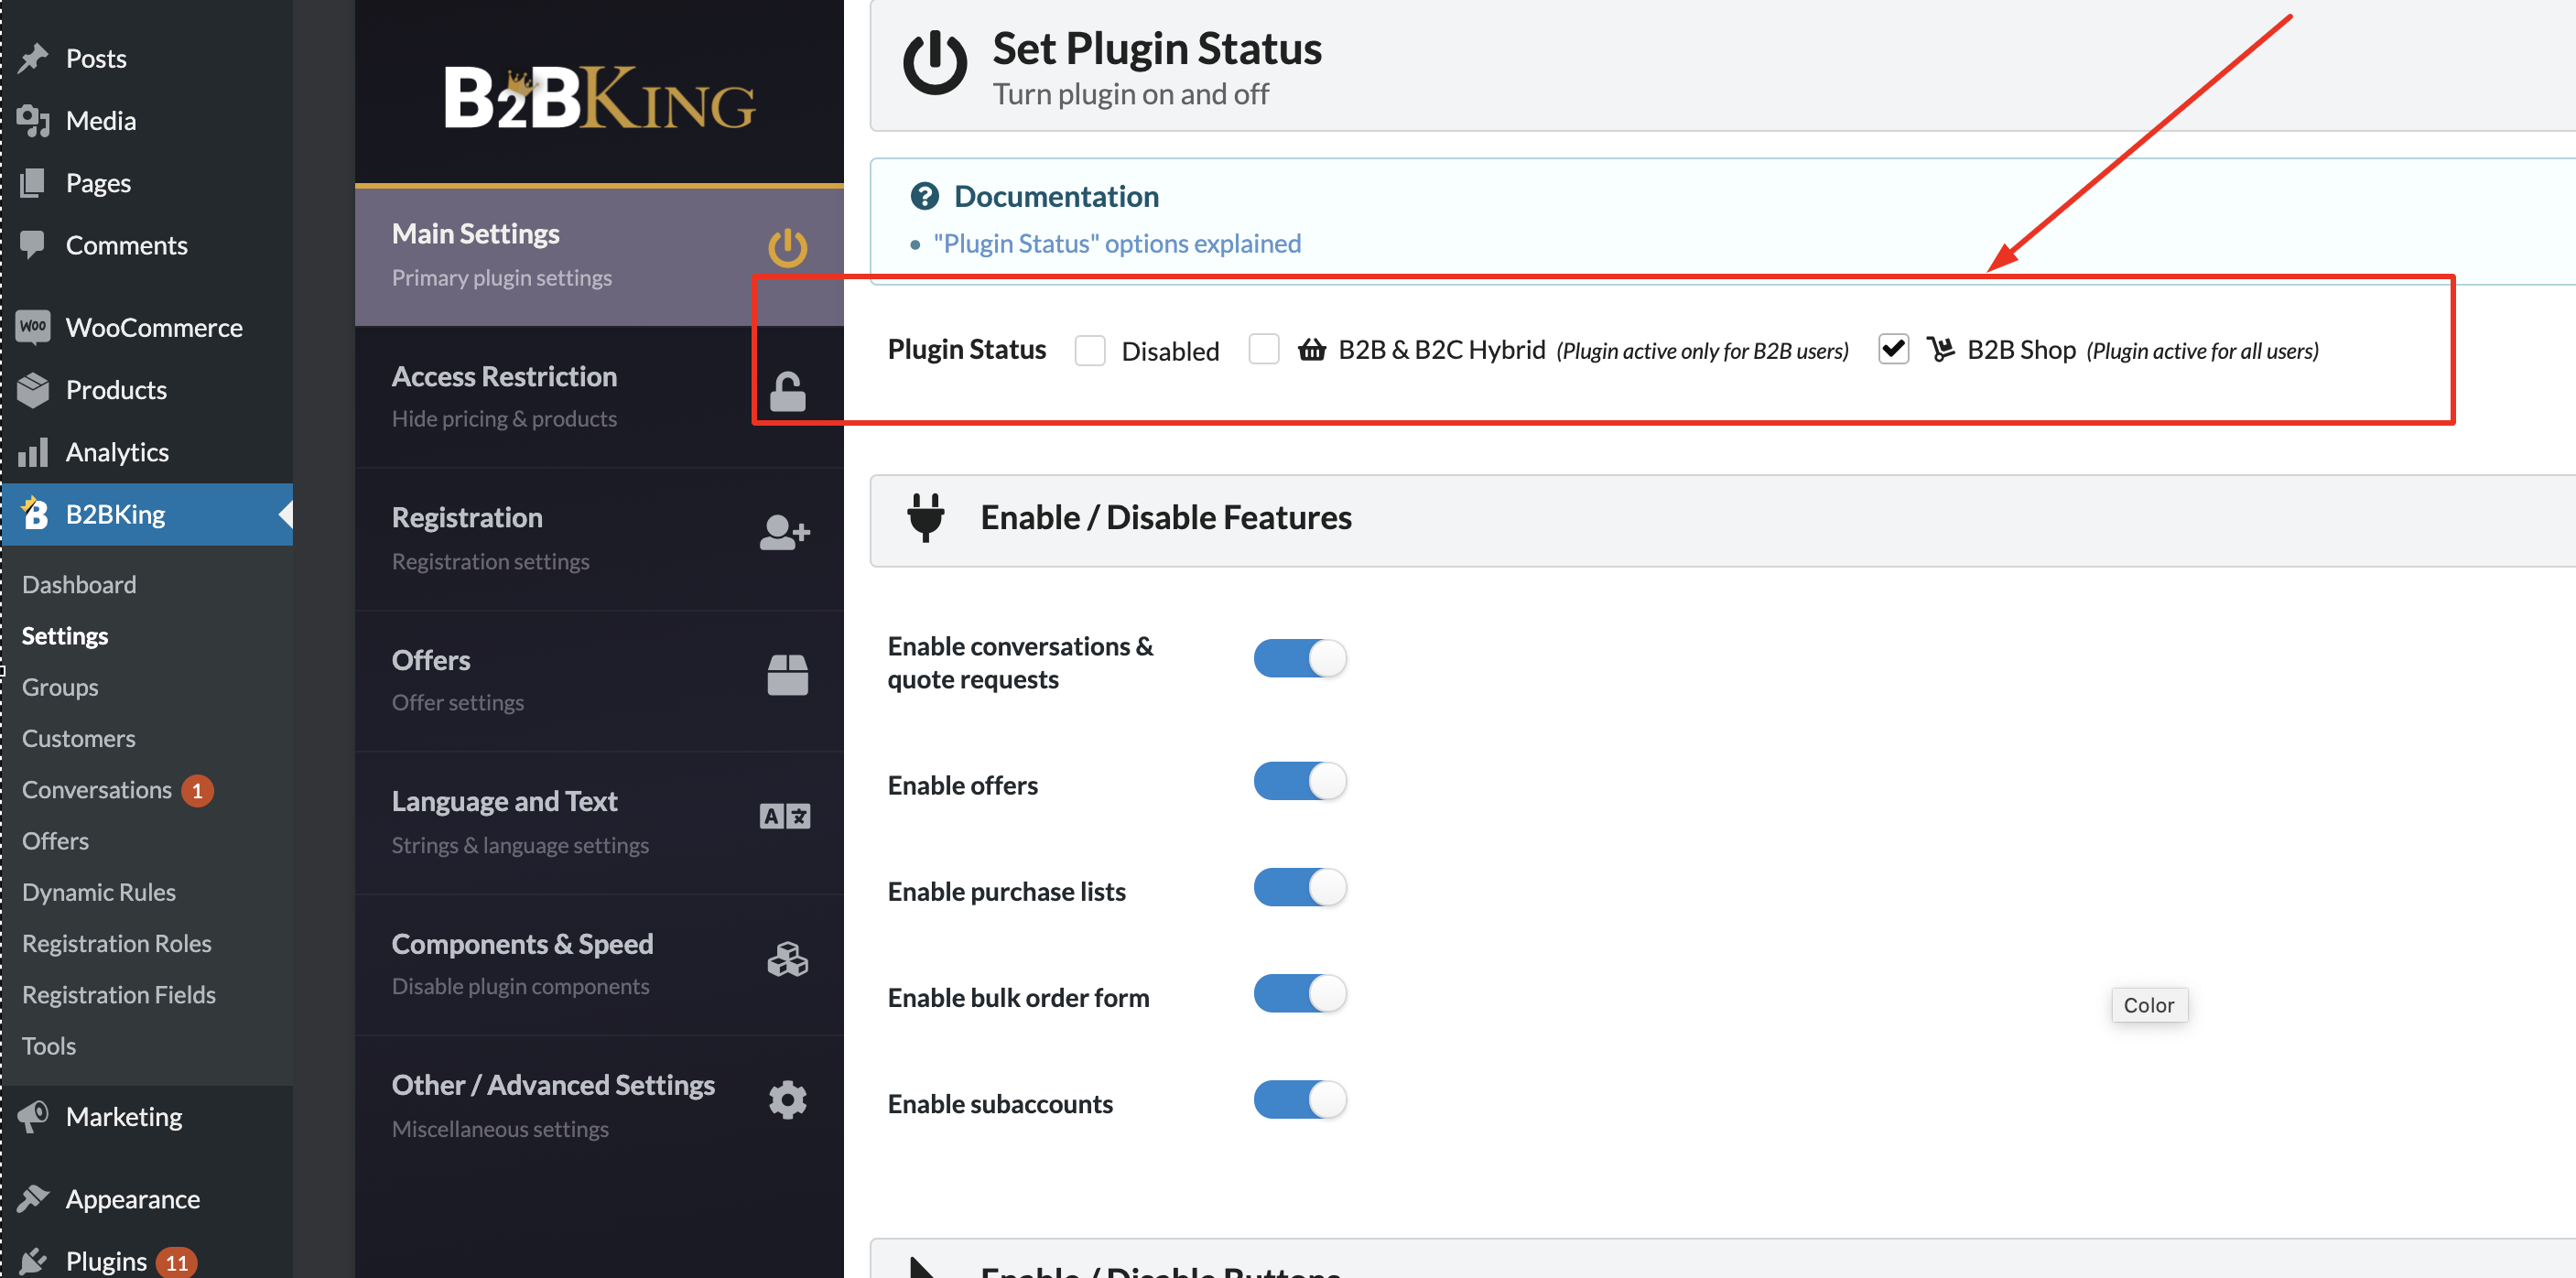Toggle the Enable purchase lists switch
2576x1278 pixels.
click(x=1300, y=887)
